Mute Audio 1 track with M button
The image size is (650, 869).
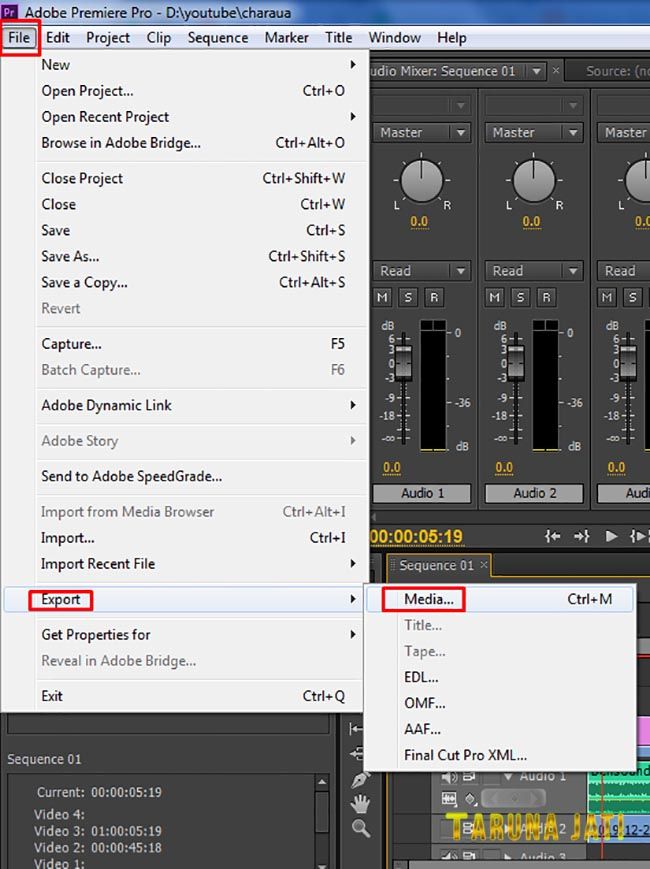pyautogui.click(x=382, y=298)
